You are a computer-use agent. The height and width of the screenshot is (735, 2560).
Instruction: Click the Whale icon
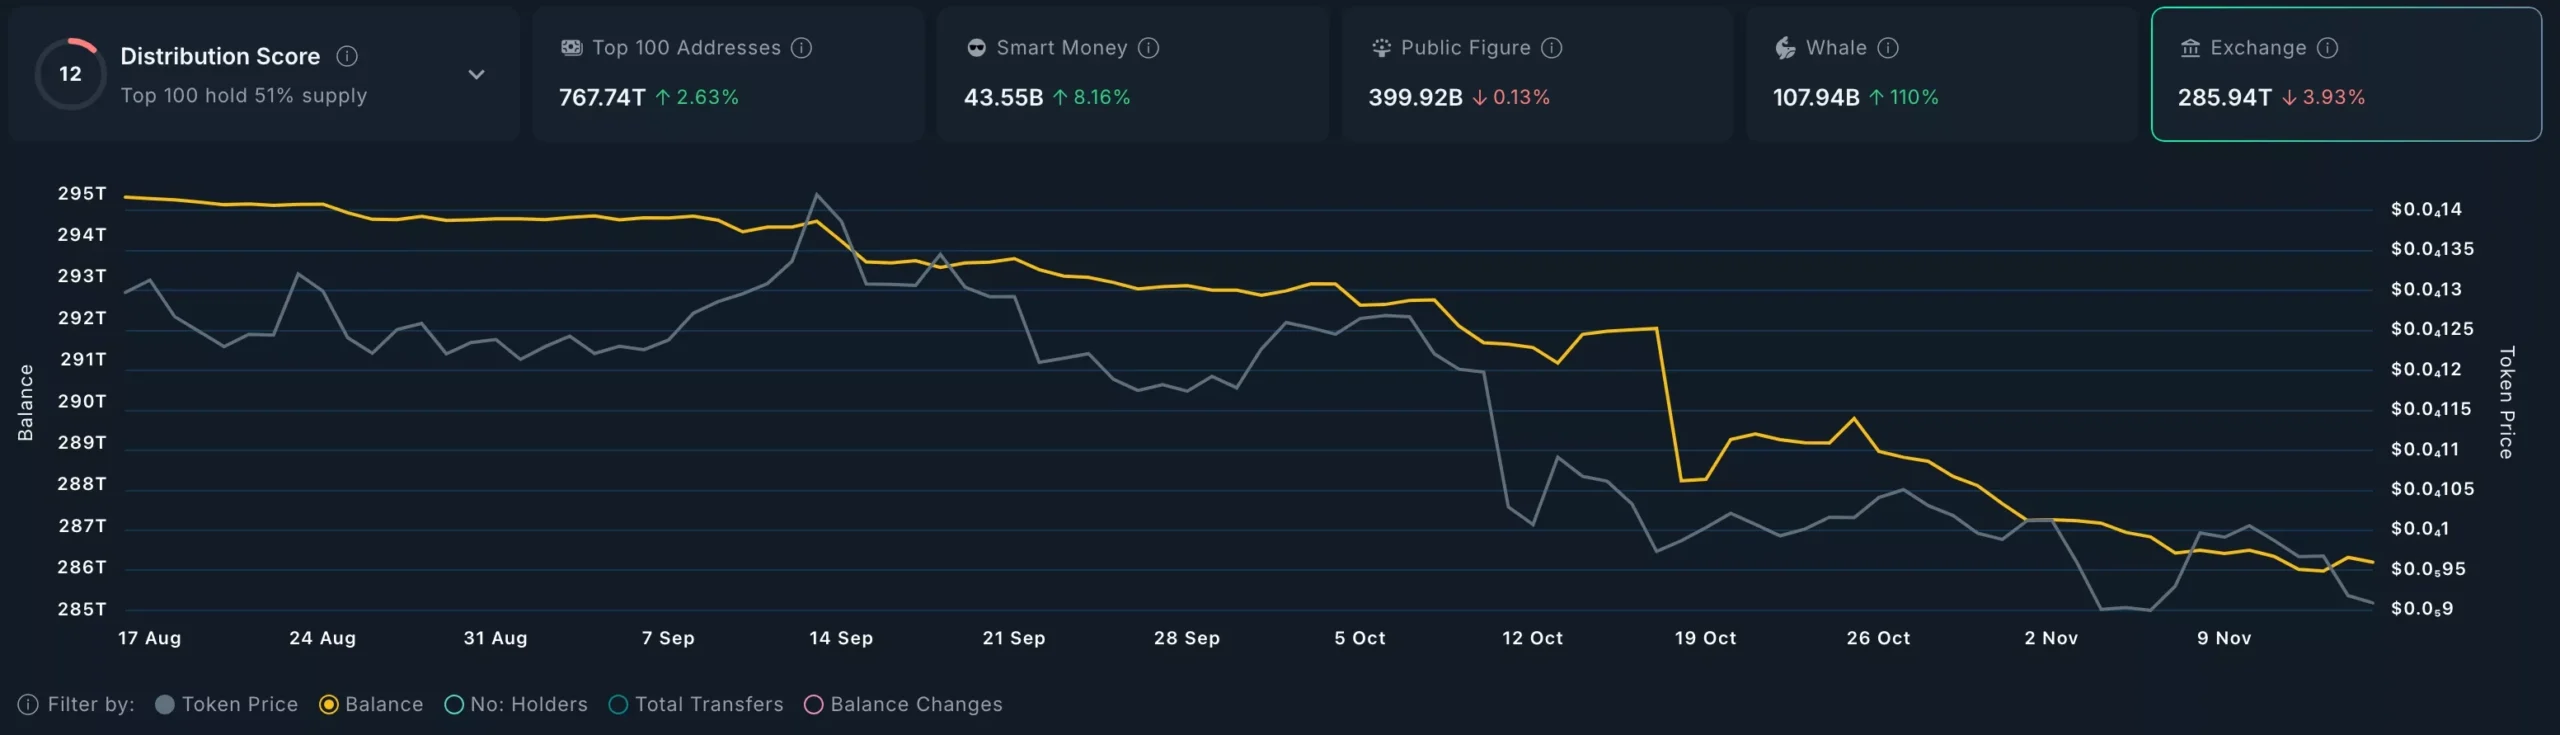(1785, 48)
